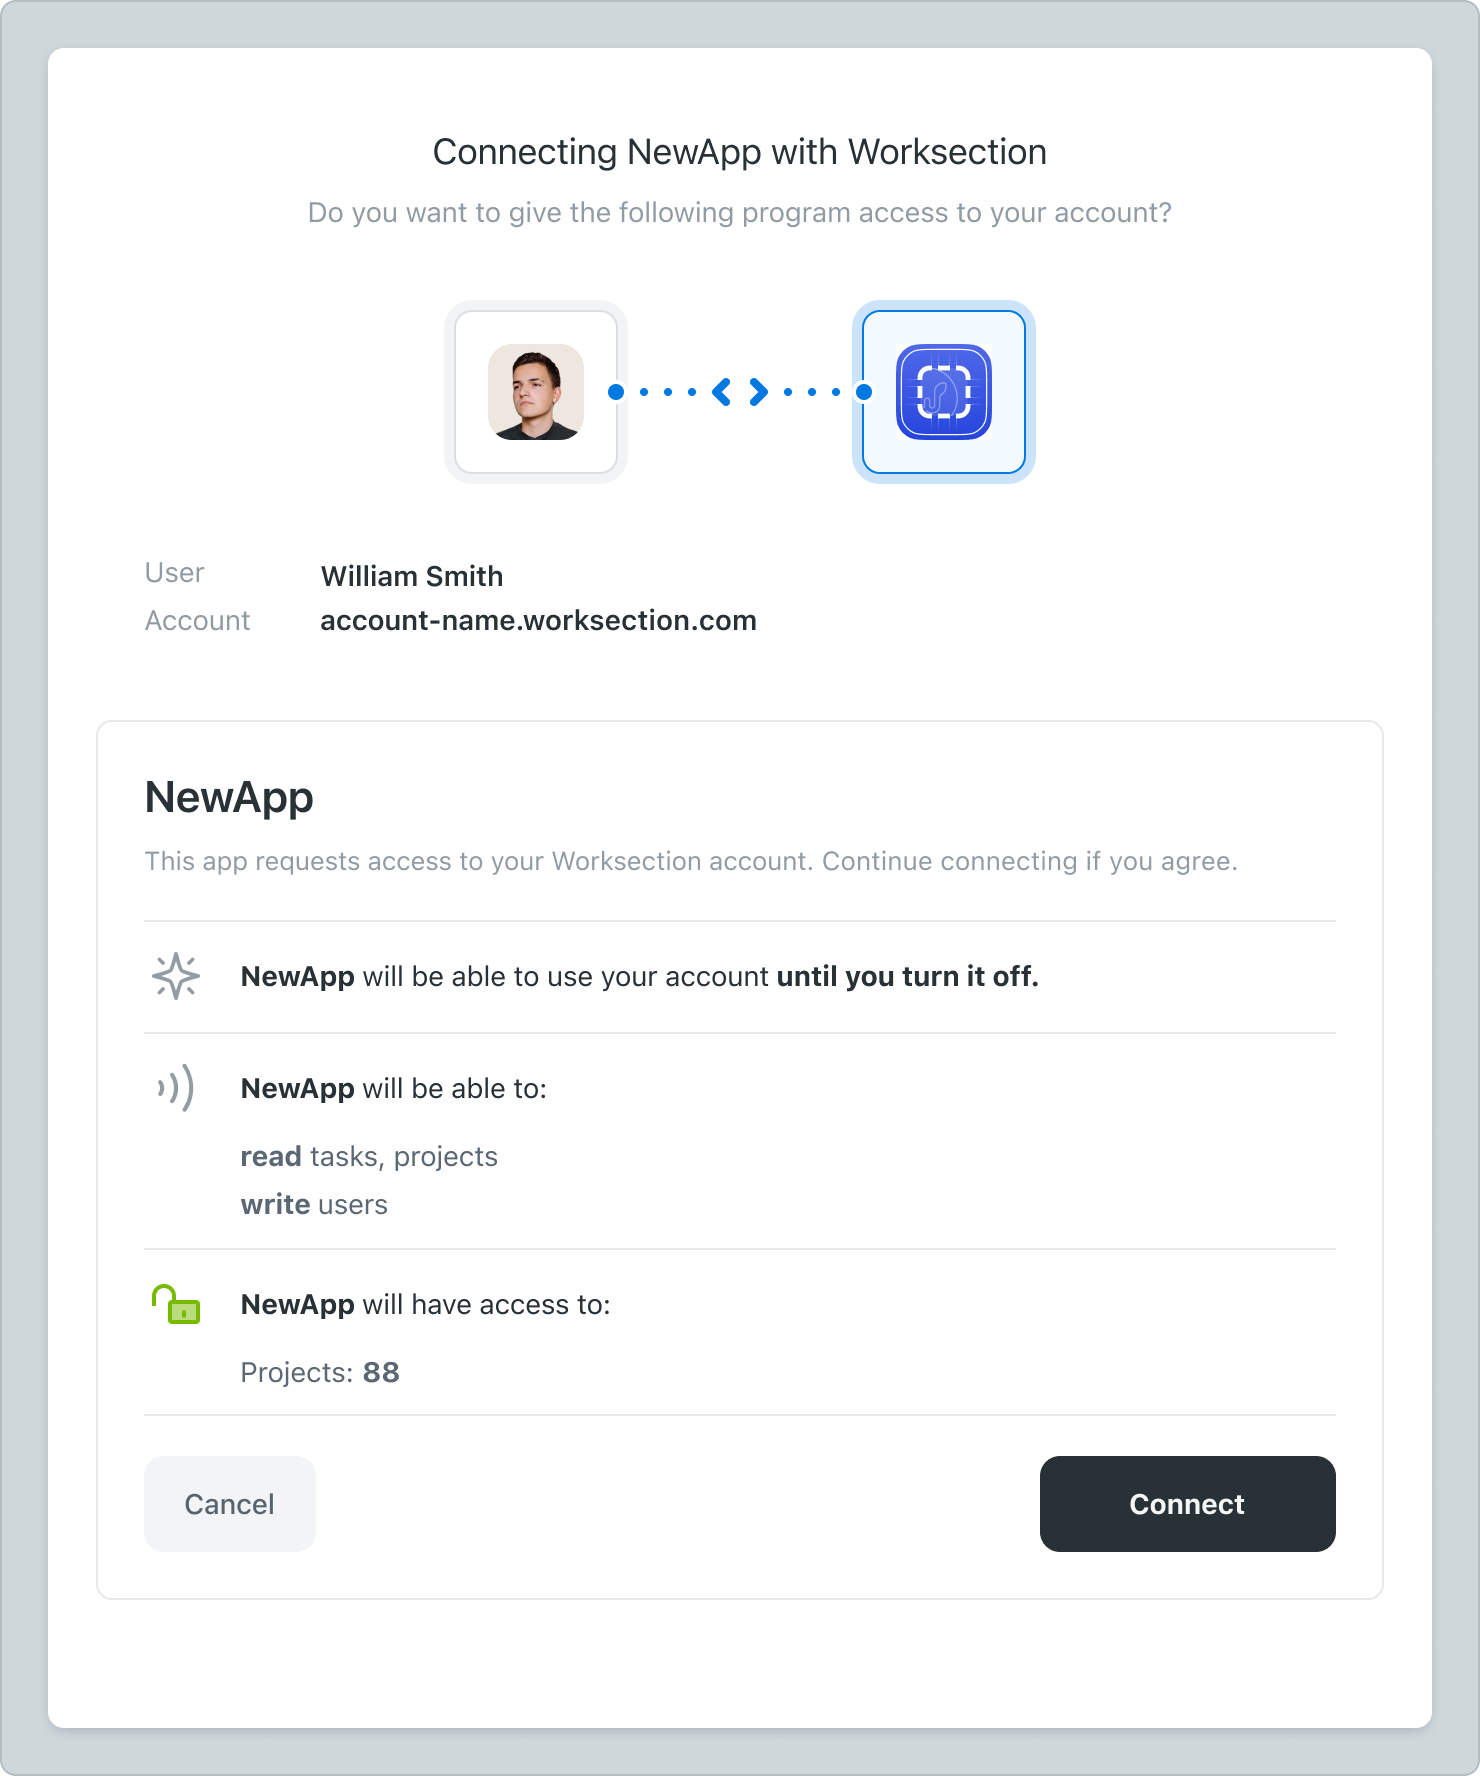
Task: Click the NewApp will have access to row
Action: click(425, 1304)
